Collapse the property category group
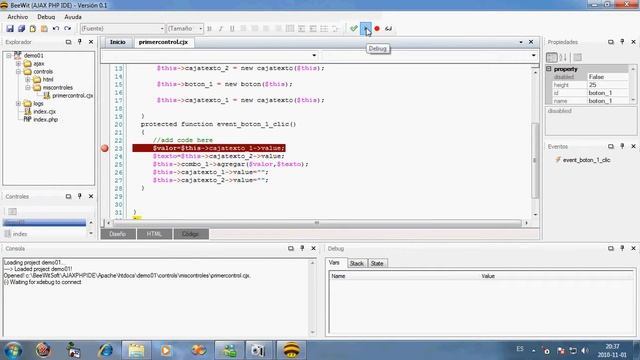The height and width of the screenshot is (360, 640). (x=549, y=69)
